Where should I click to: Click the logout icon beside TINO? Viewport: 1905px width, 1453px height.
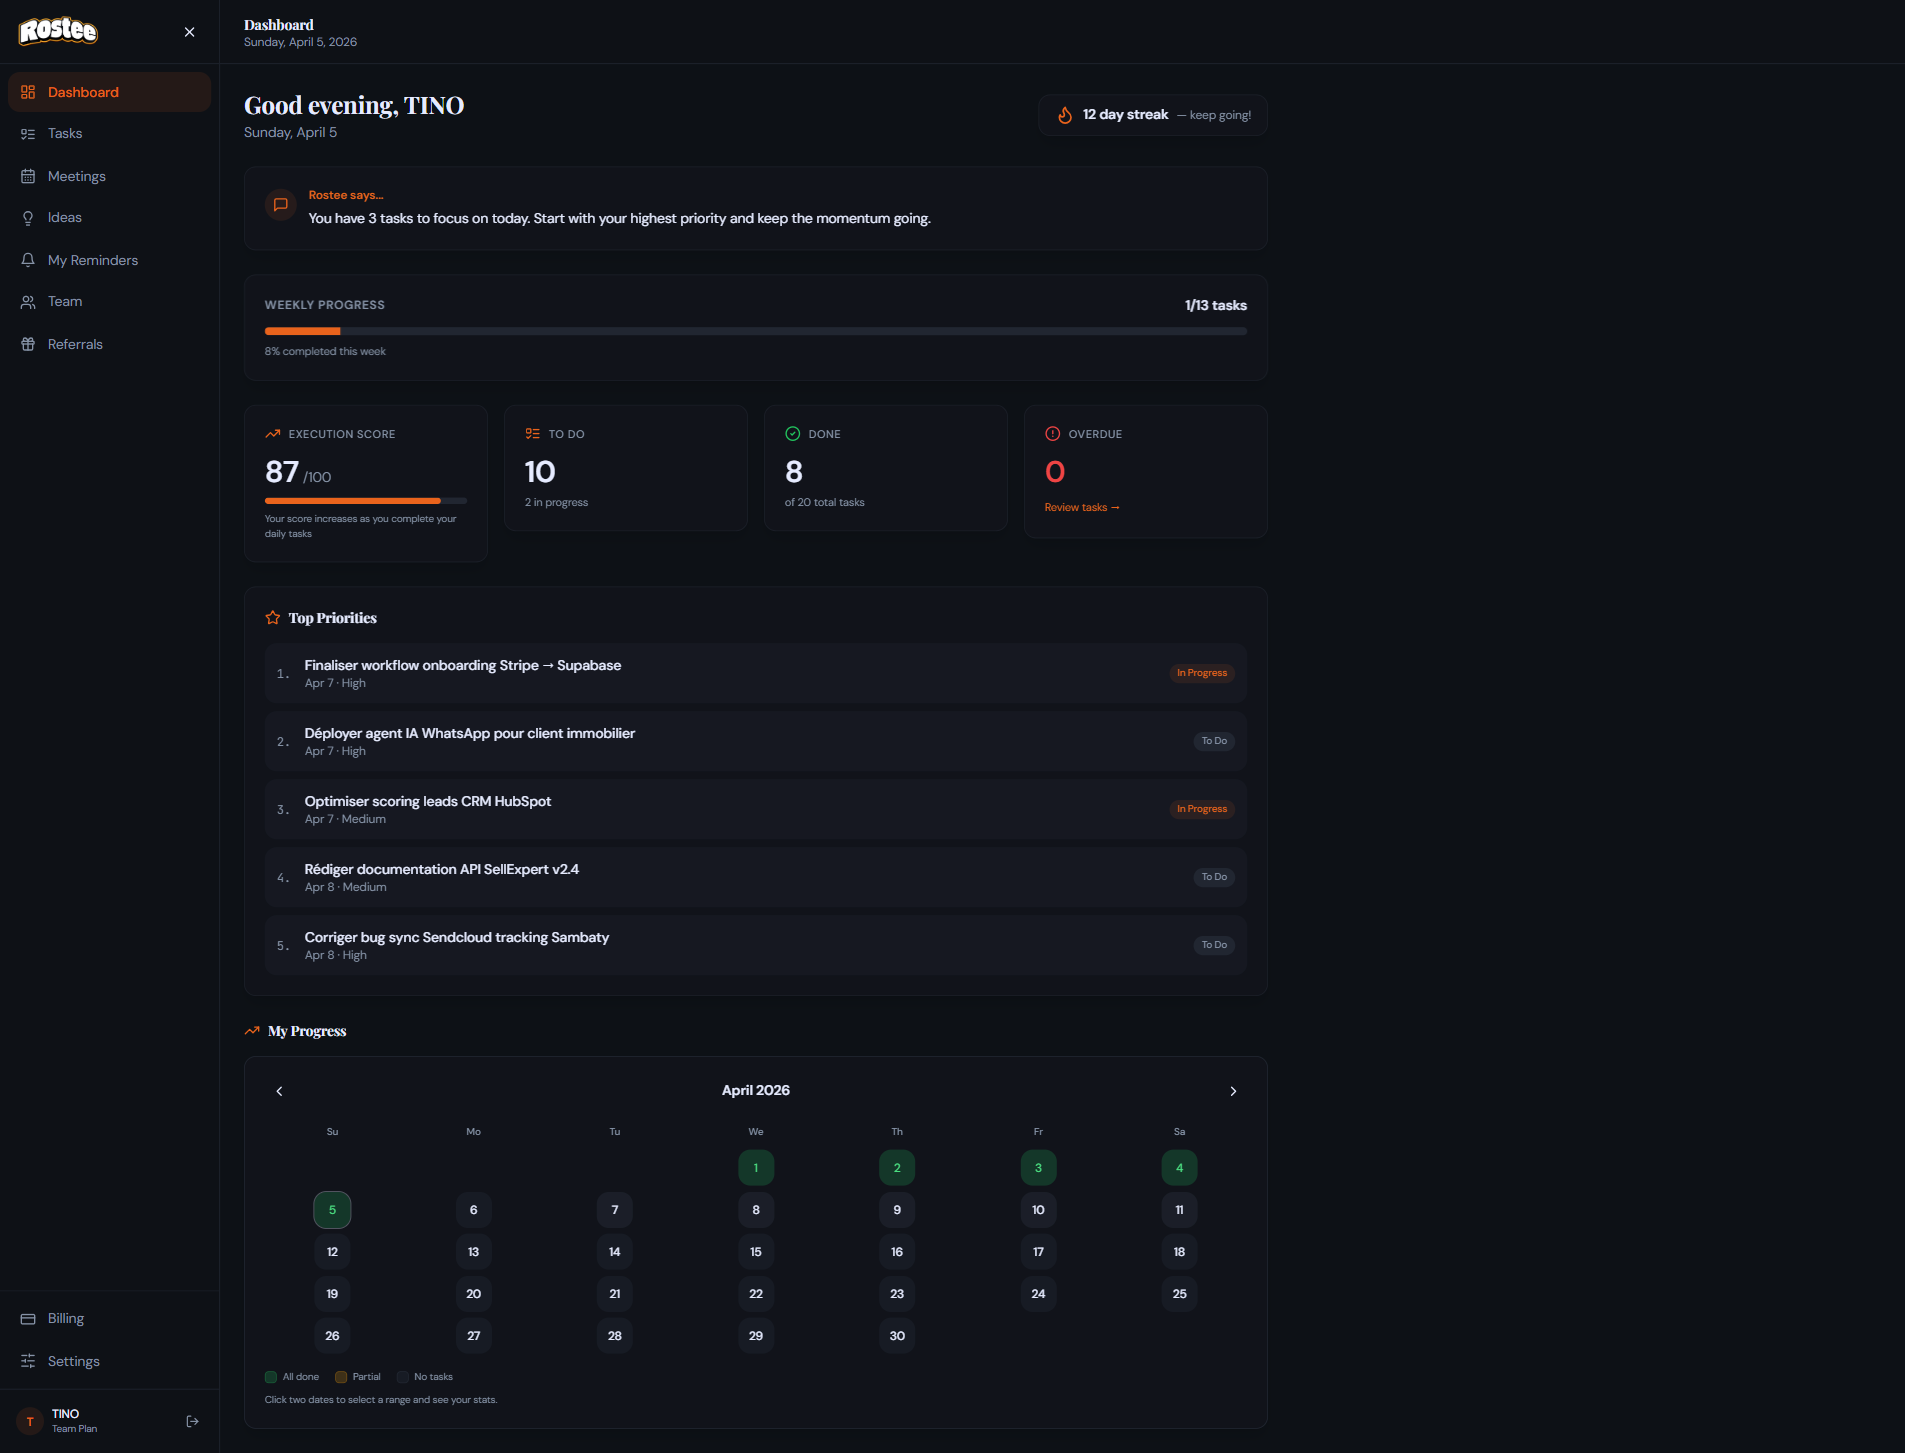(x=193, y=1421)
